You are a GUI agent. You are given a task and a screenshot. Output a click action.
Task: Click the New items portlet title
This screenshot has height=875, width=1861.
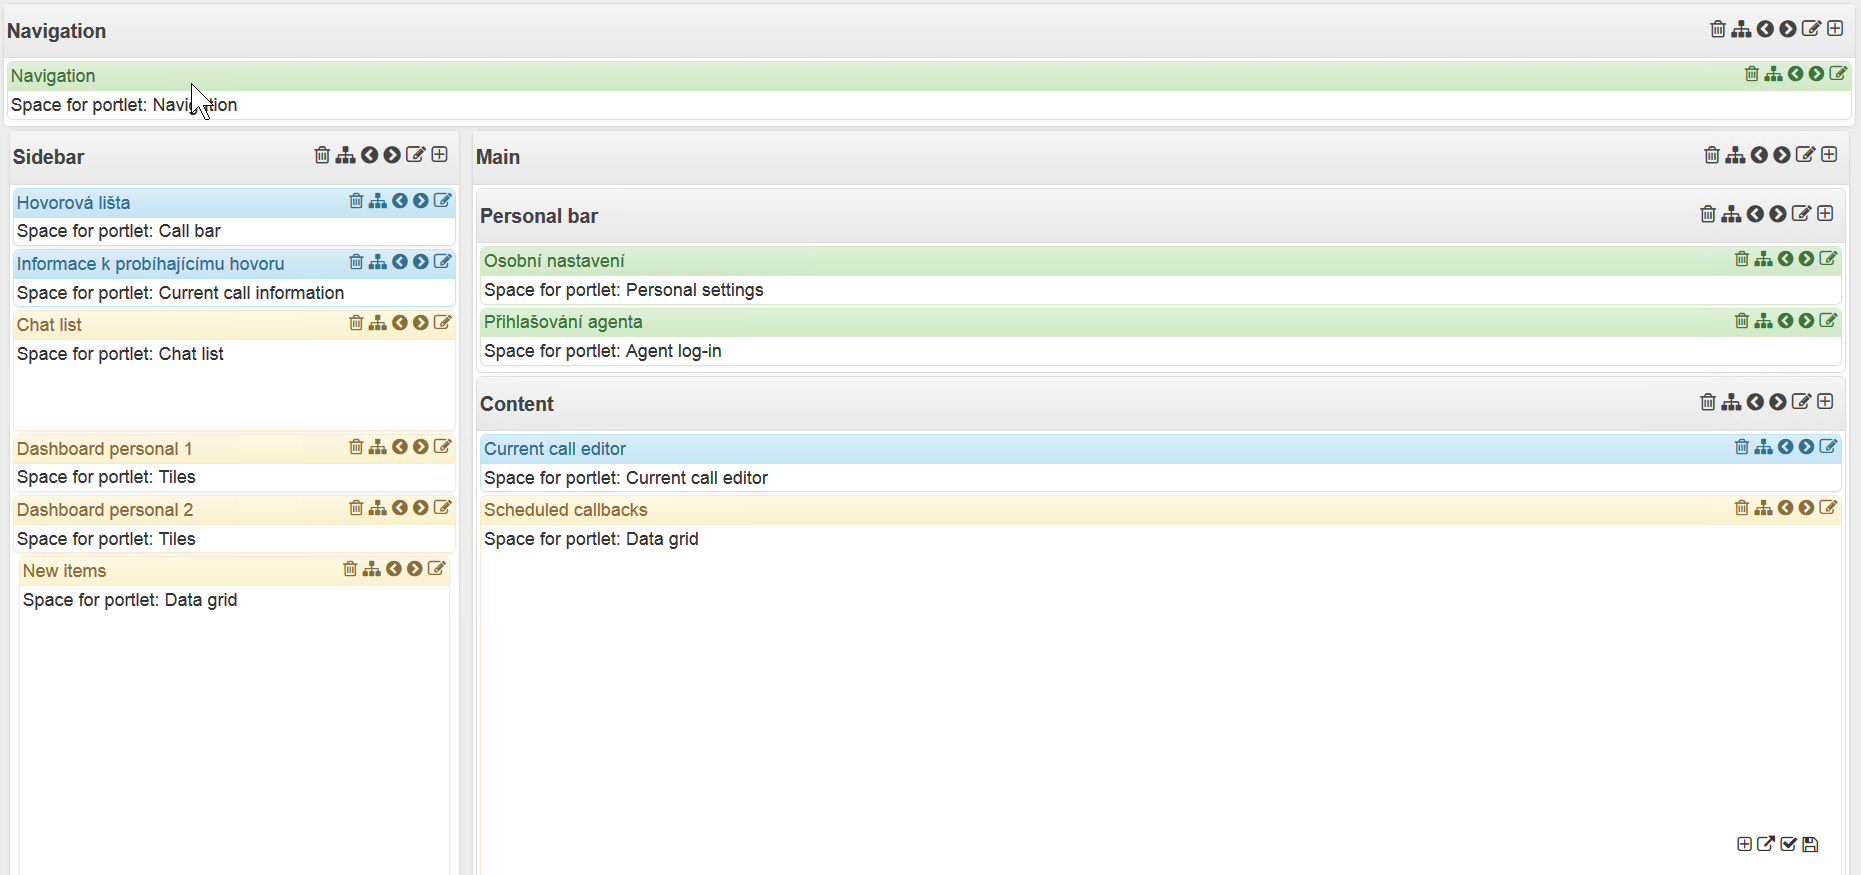tap(65, 571)
